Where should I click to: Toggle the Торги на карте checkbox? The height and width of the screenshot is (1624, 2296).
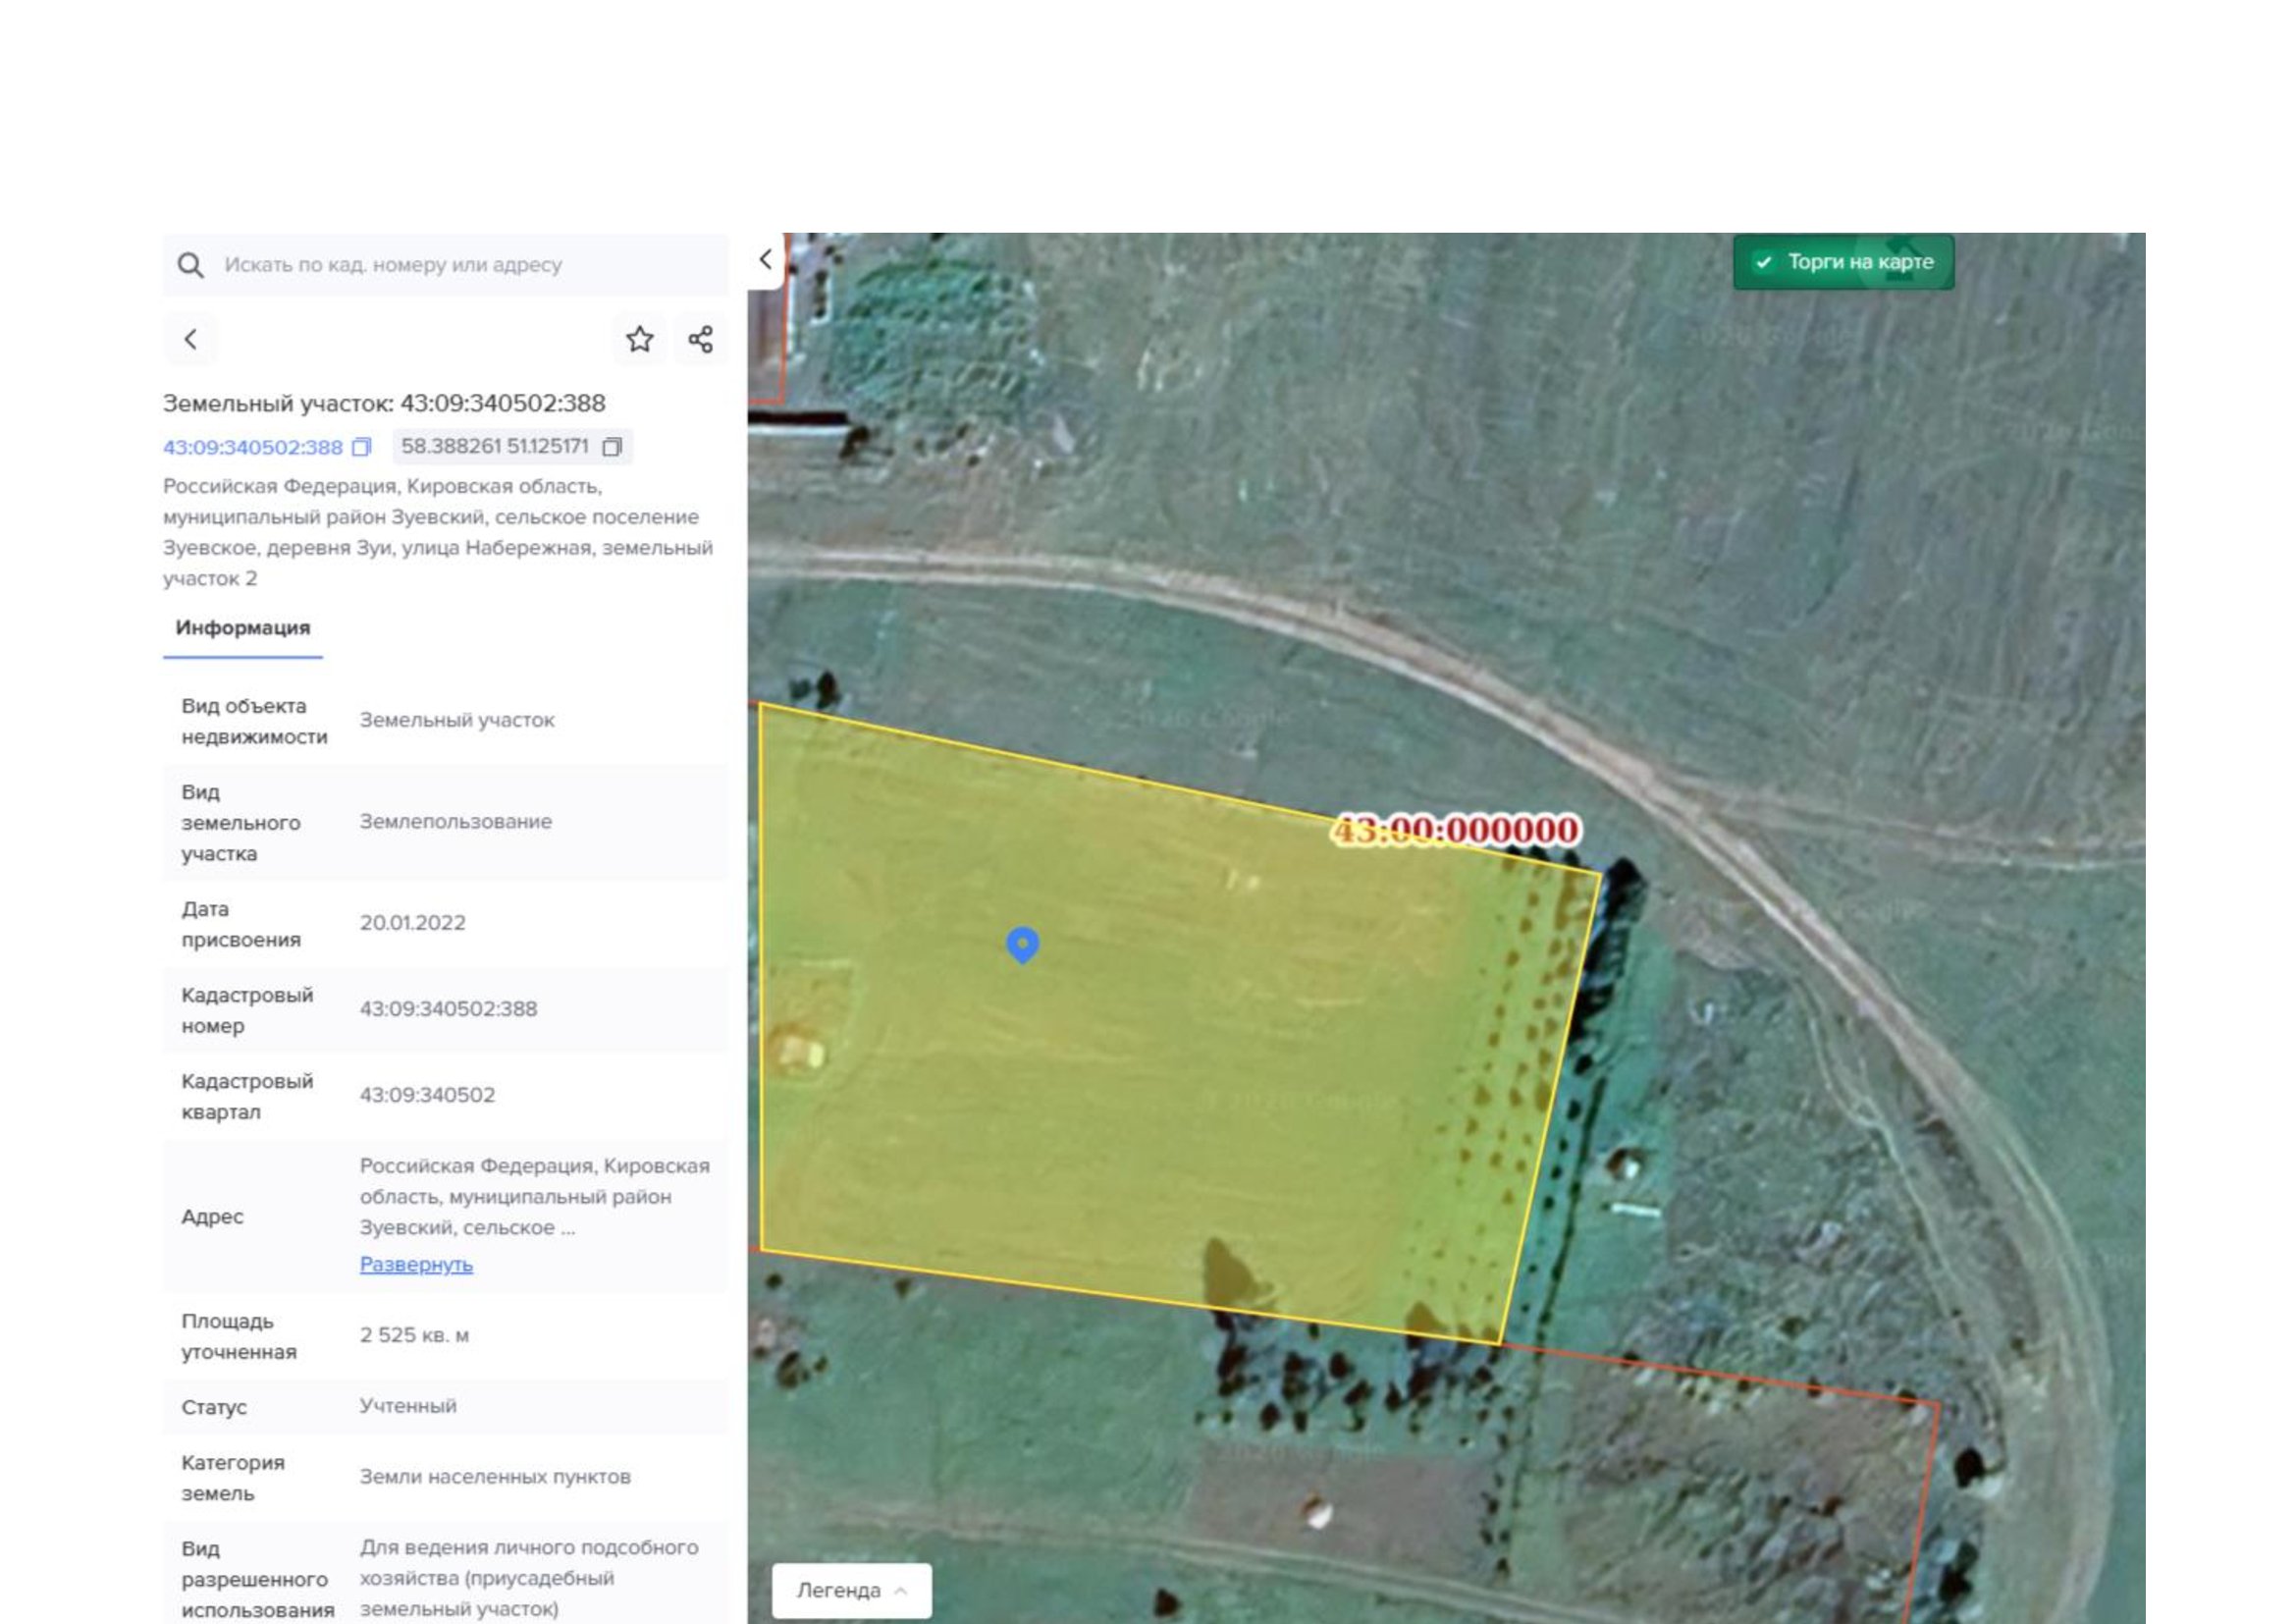coord(1764,262)
